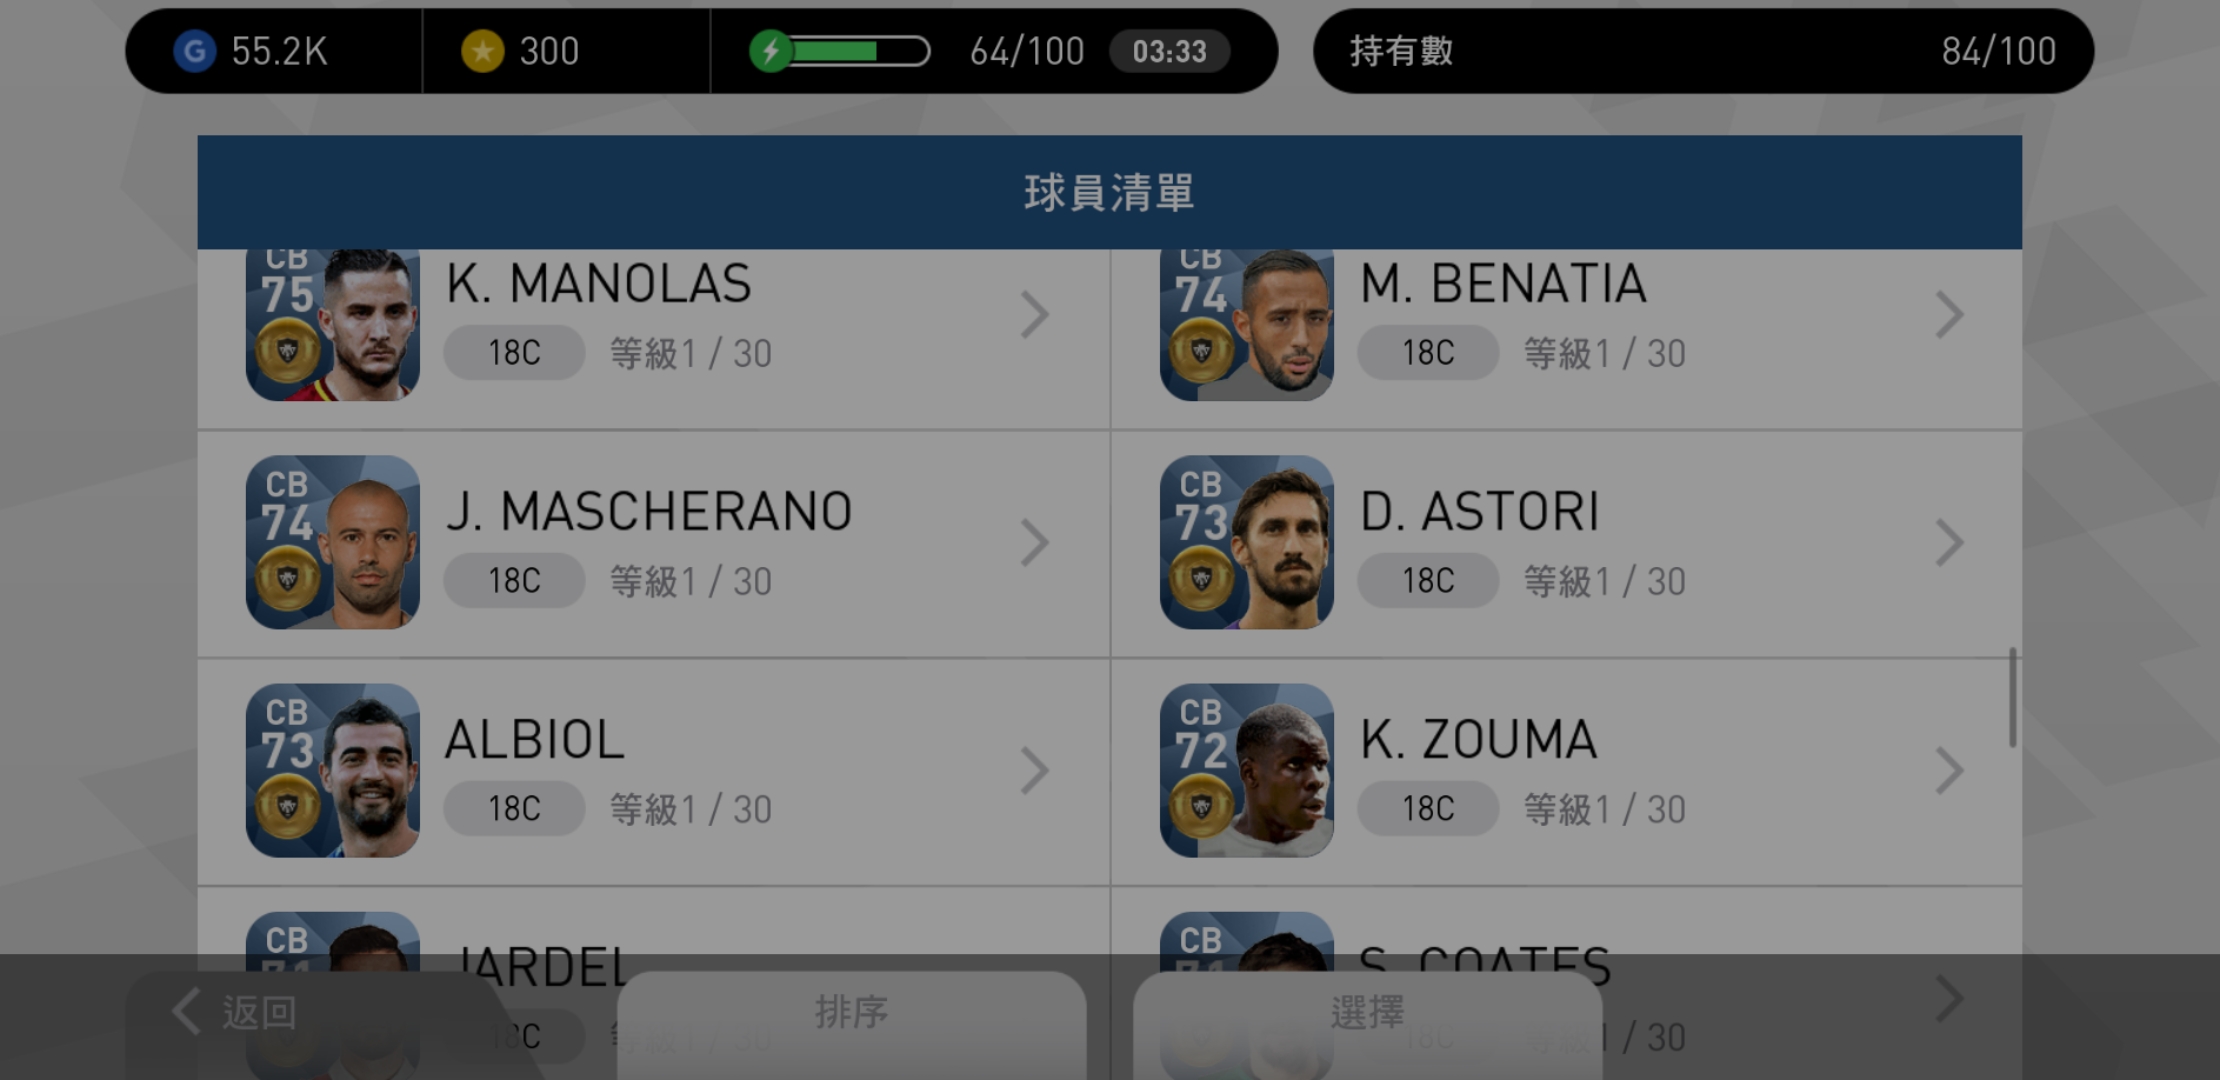
Task: Select D. Astori card portrait
Action: tap(1246, 542)
